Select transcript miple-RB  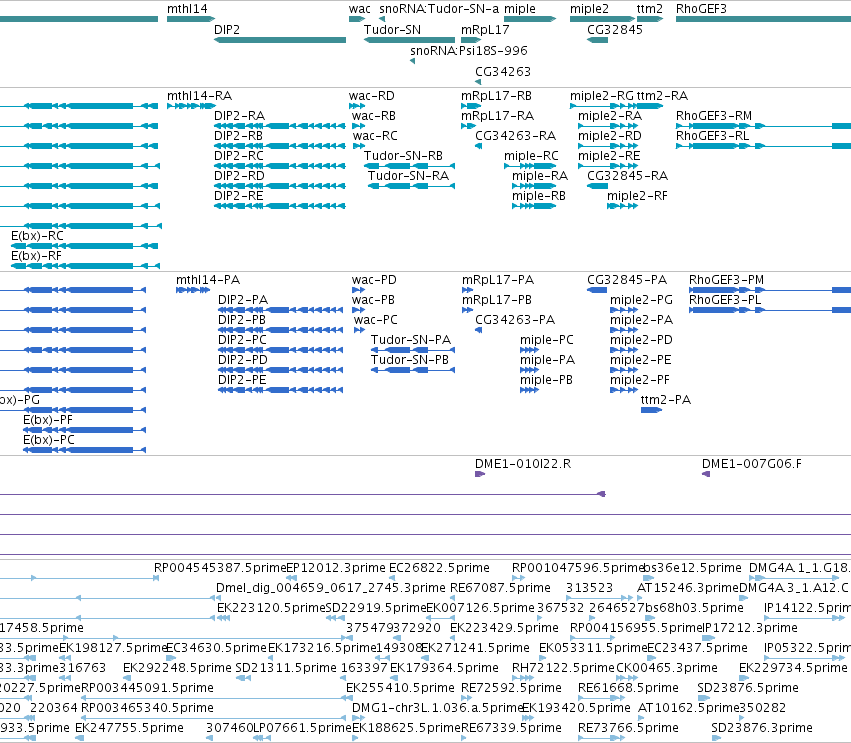click(538, 195)
